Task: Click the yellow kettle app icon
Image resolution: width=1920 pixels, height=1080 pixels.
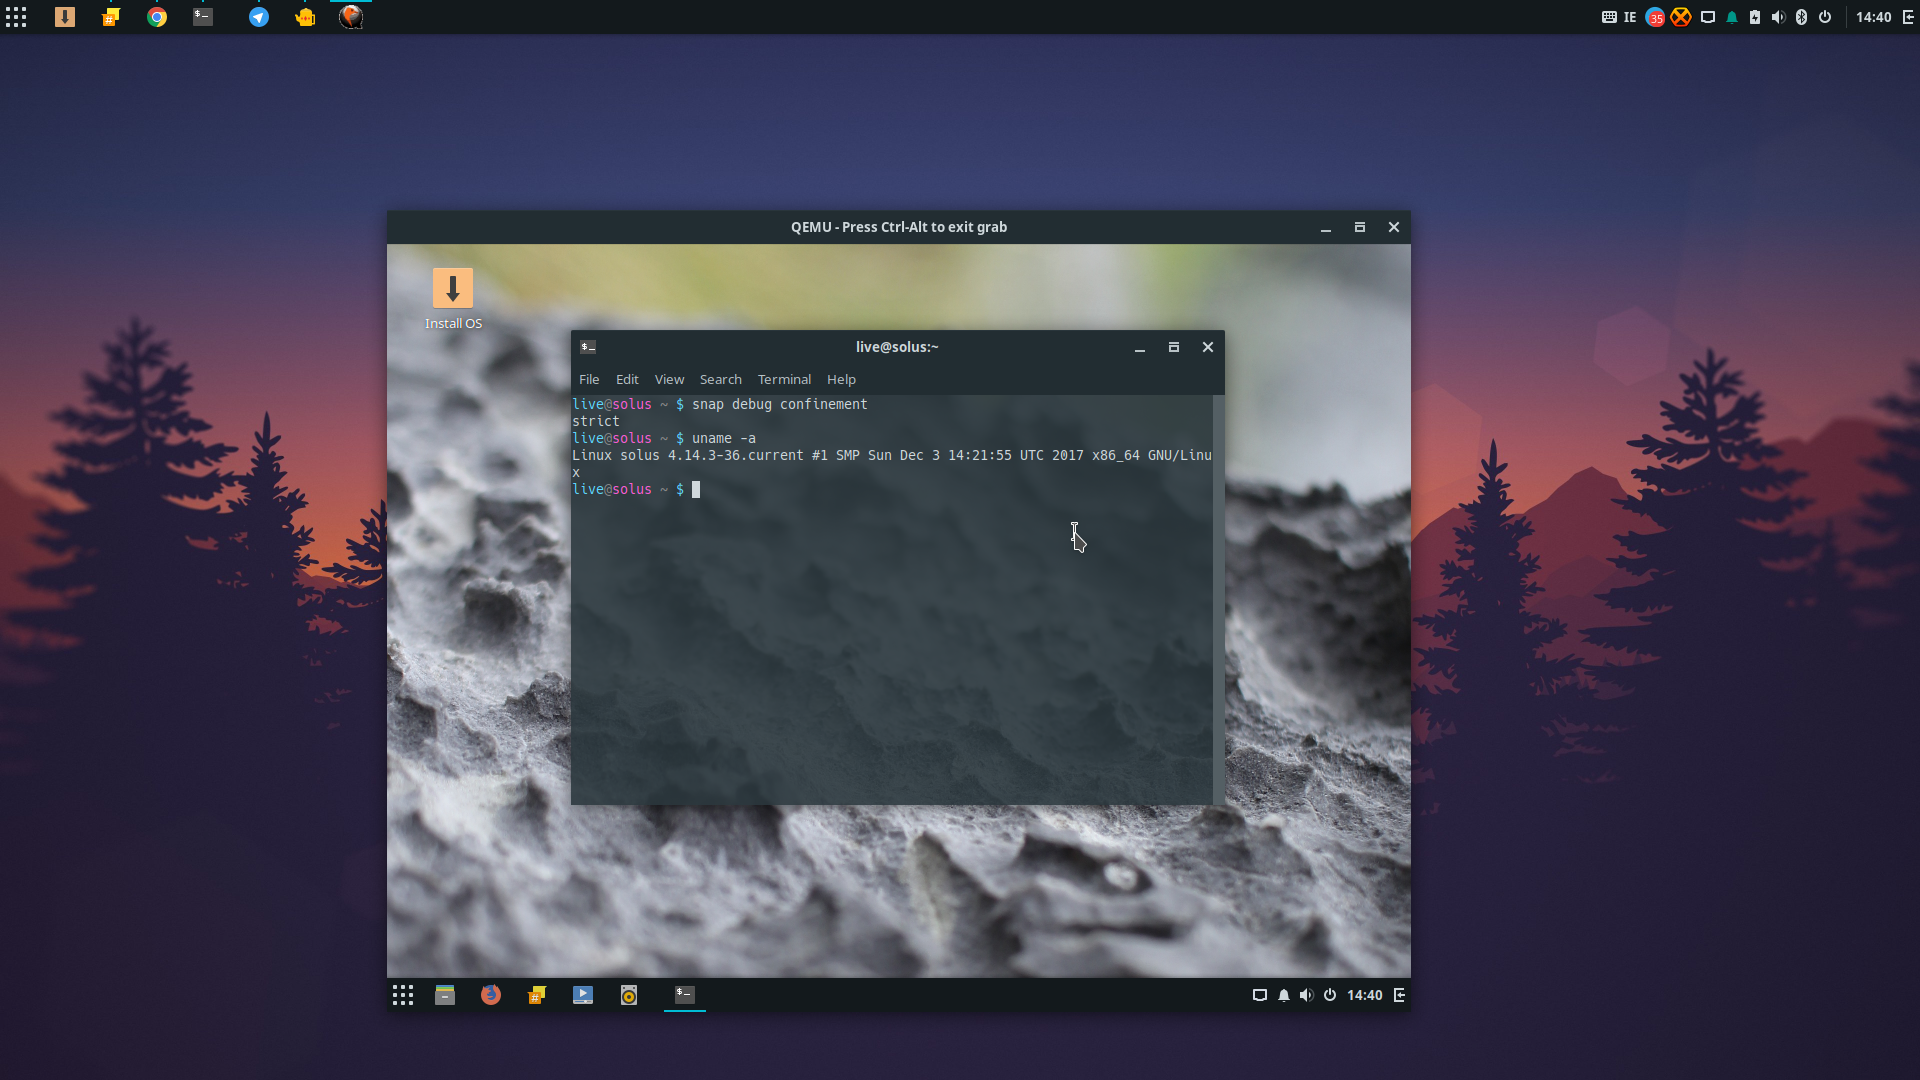Action: coord(305,17)
